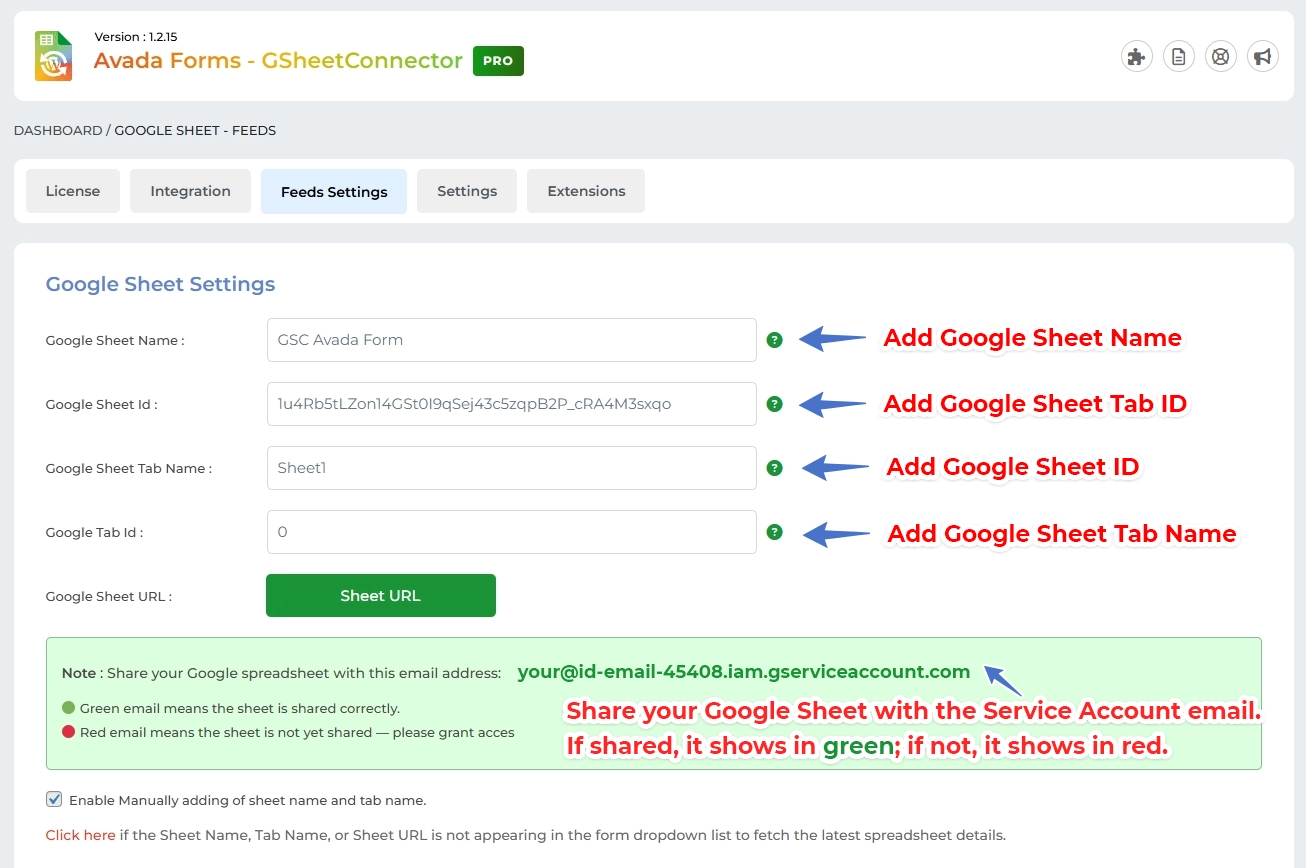Click the help tooltip beside Google Sheet Id
The width and height of the screenshot is (1306, 868).
coord(775,404)
